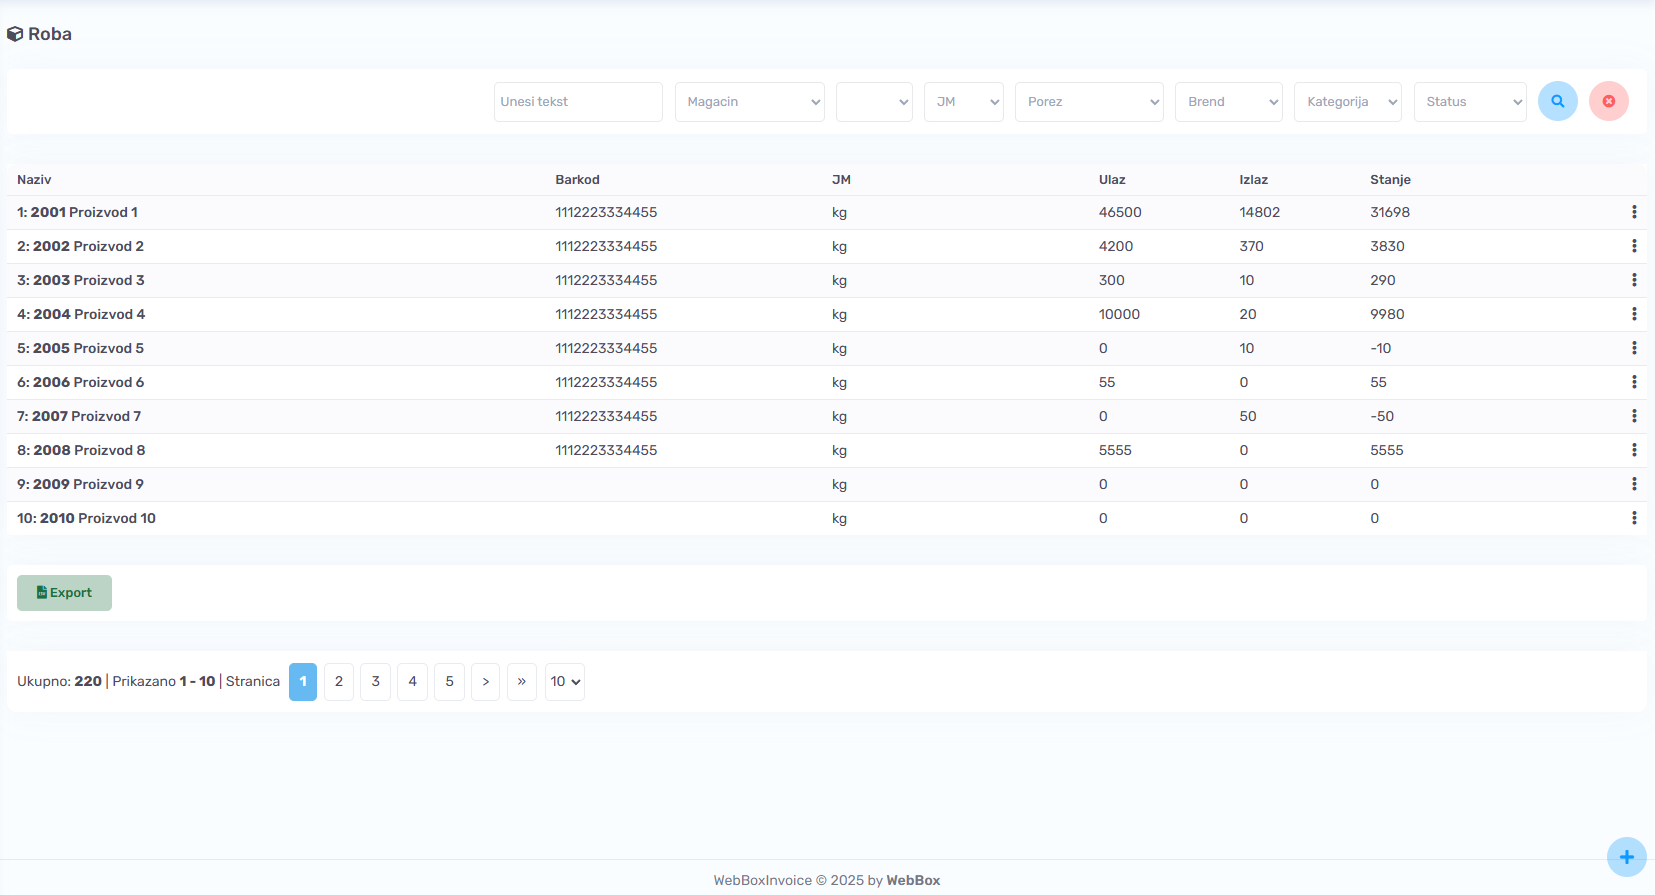Open three-dot menu for Proizvod 7
1655x895 pixels.
coord(1634,416)
